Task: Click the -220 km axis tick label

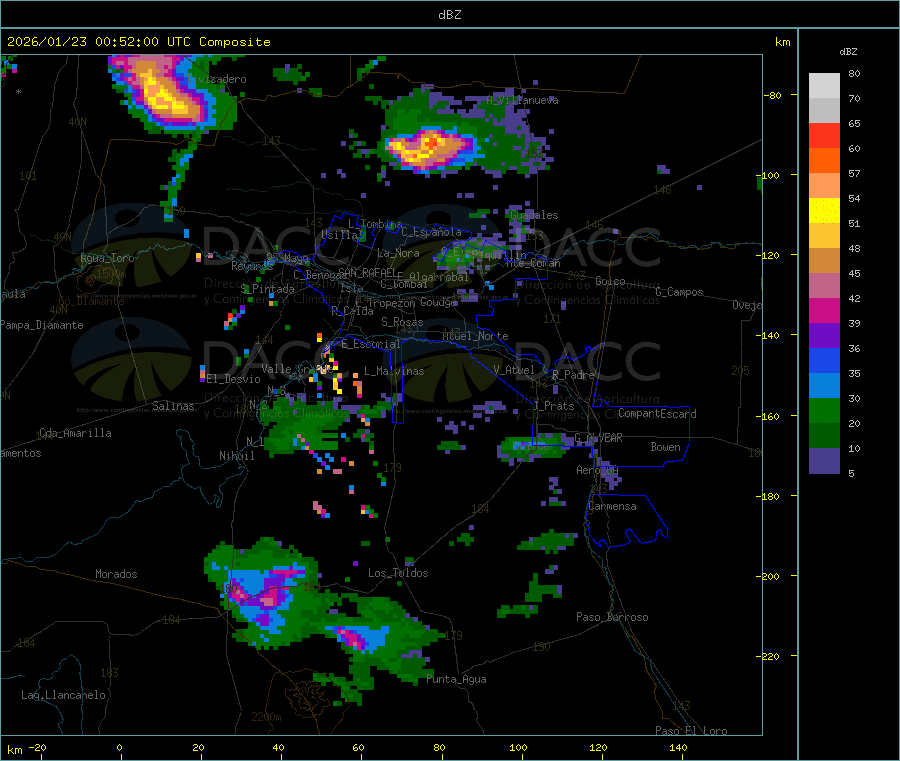Action: click(768, 656)
